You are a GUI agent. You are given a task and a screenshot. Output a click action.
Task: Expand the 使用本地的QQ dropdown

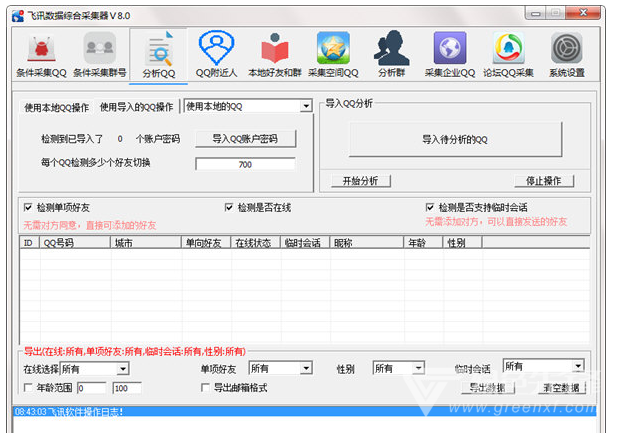[306, 106]
